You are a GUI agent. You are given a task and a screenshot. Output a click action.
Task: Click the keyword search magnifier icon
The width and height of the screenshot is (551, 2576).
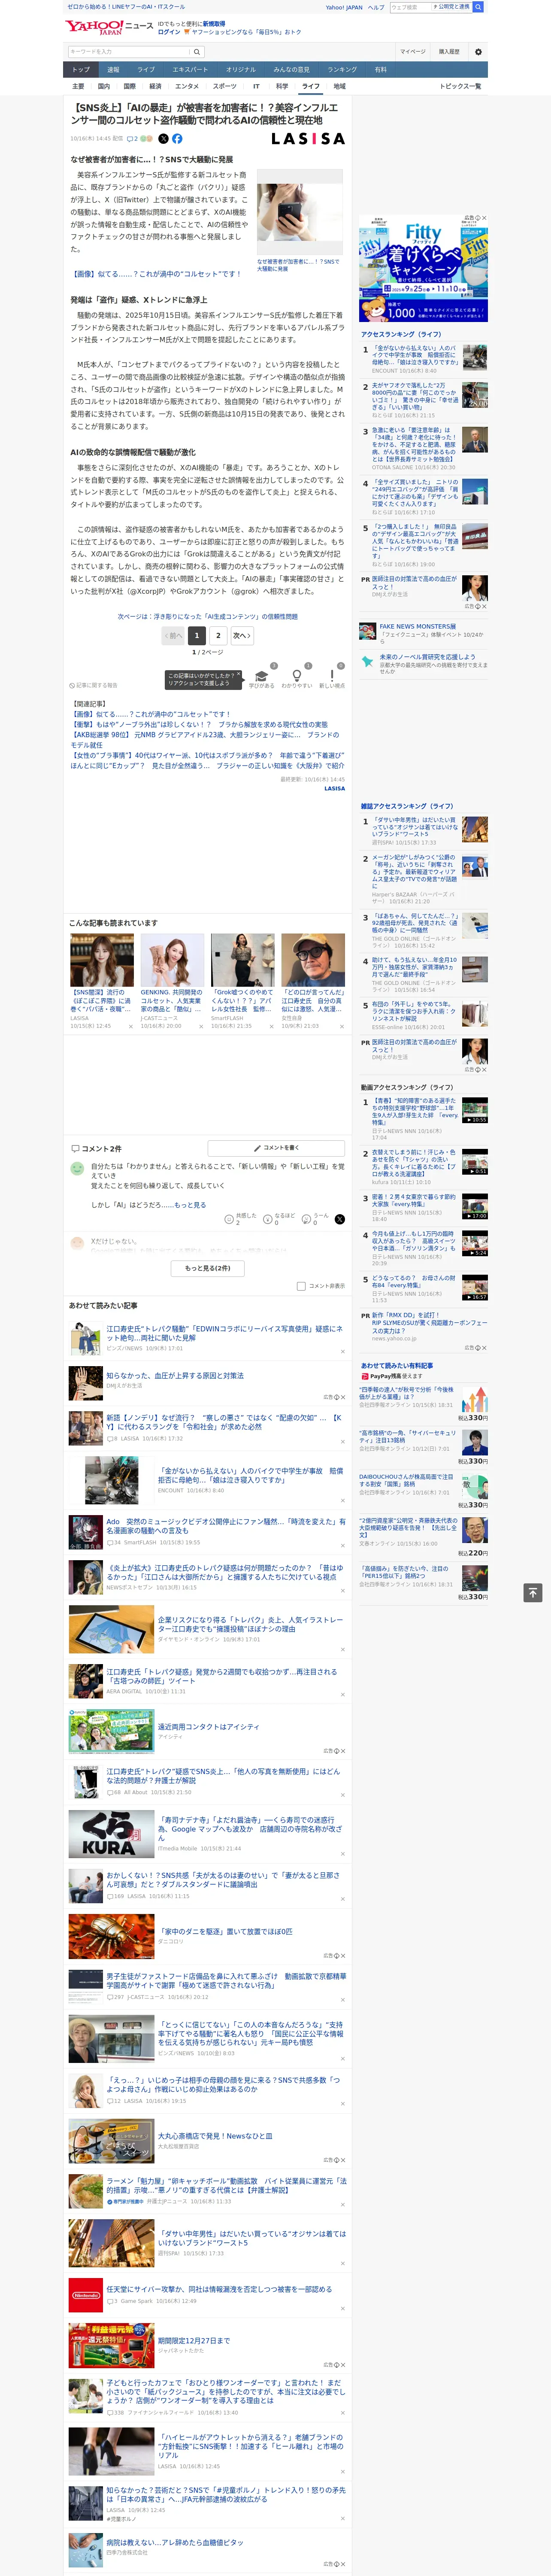point(197,51)
